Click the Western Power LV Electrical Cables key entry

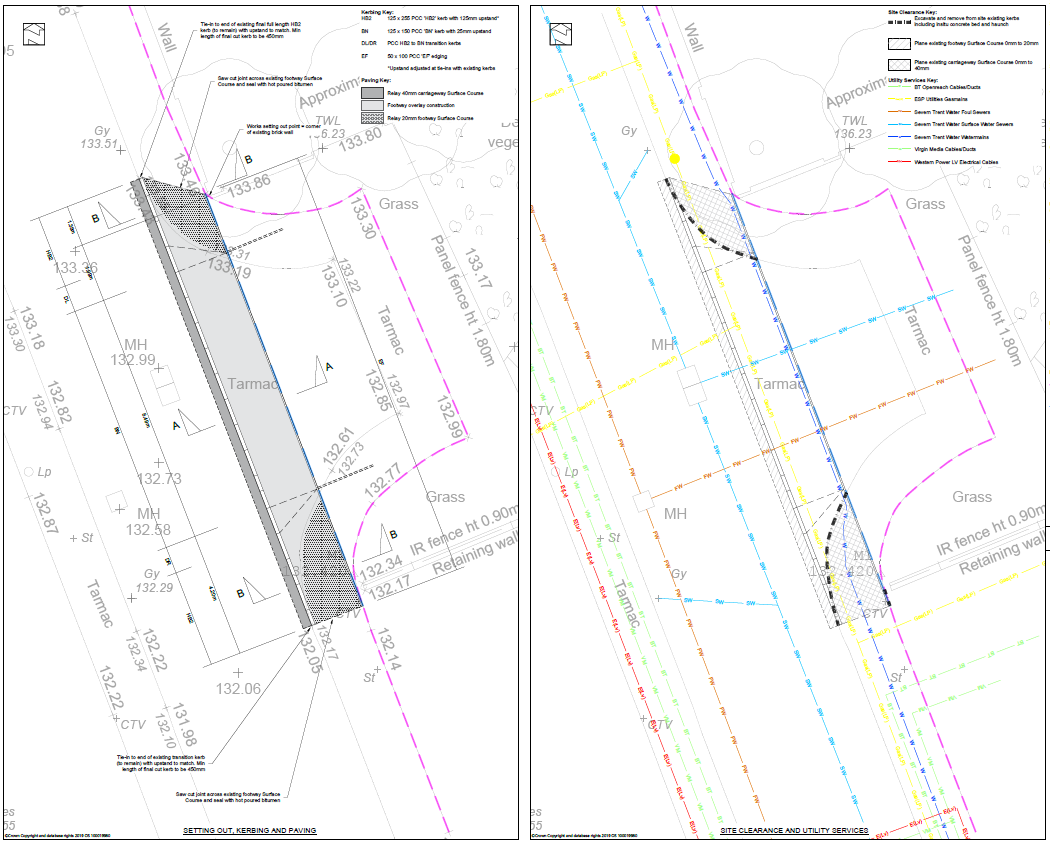955,162
